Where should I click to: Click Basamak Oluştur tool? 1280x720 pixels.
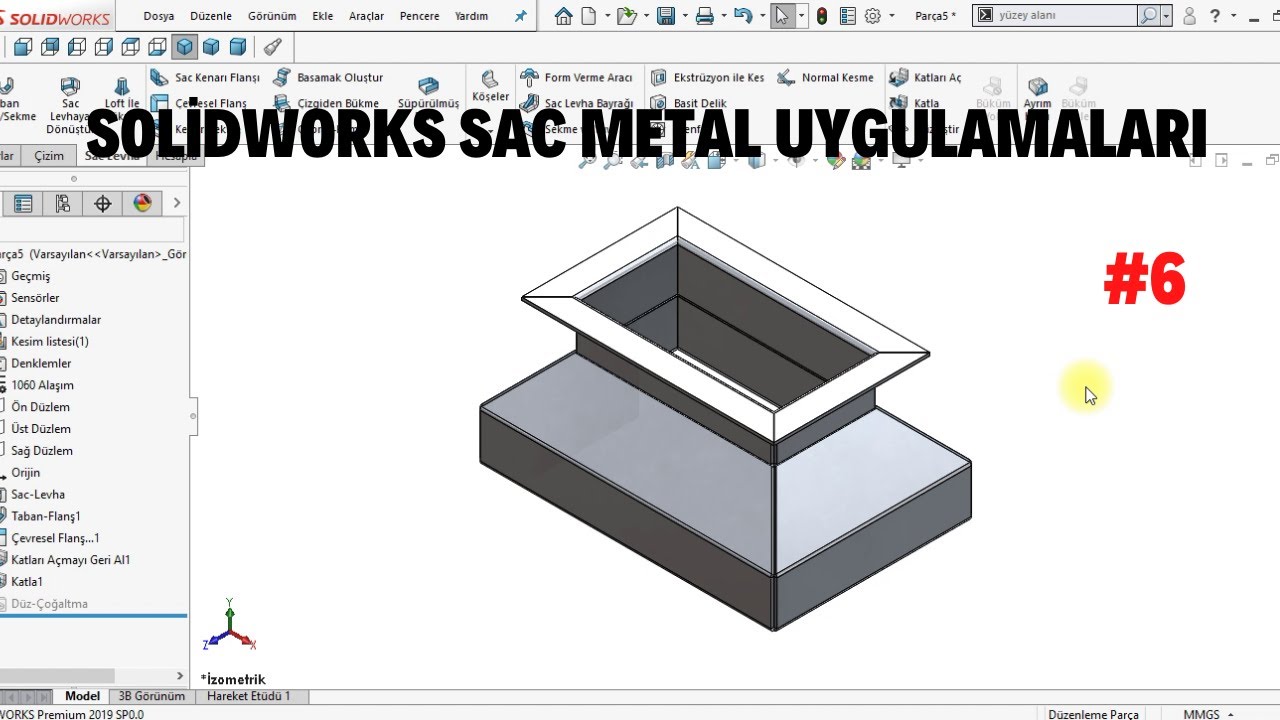coord(328,77)
